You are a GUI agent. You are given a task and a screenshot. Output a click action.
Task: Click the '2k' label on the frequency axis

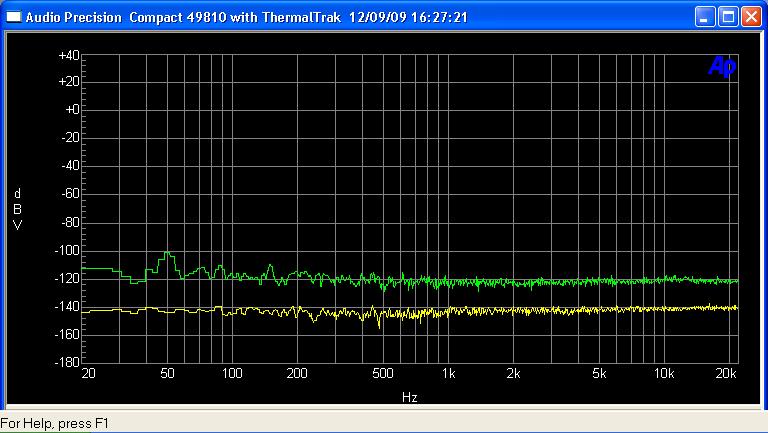pos(513,374)
